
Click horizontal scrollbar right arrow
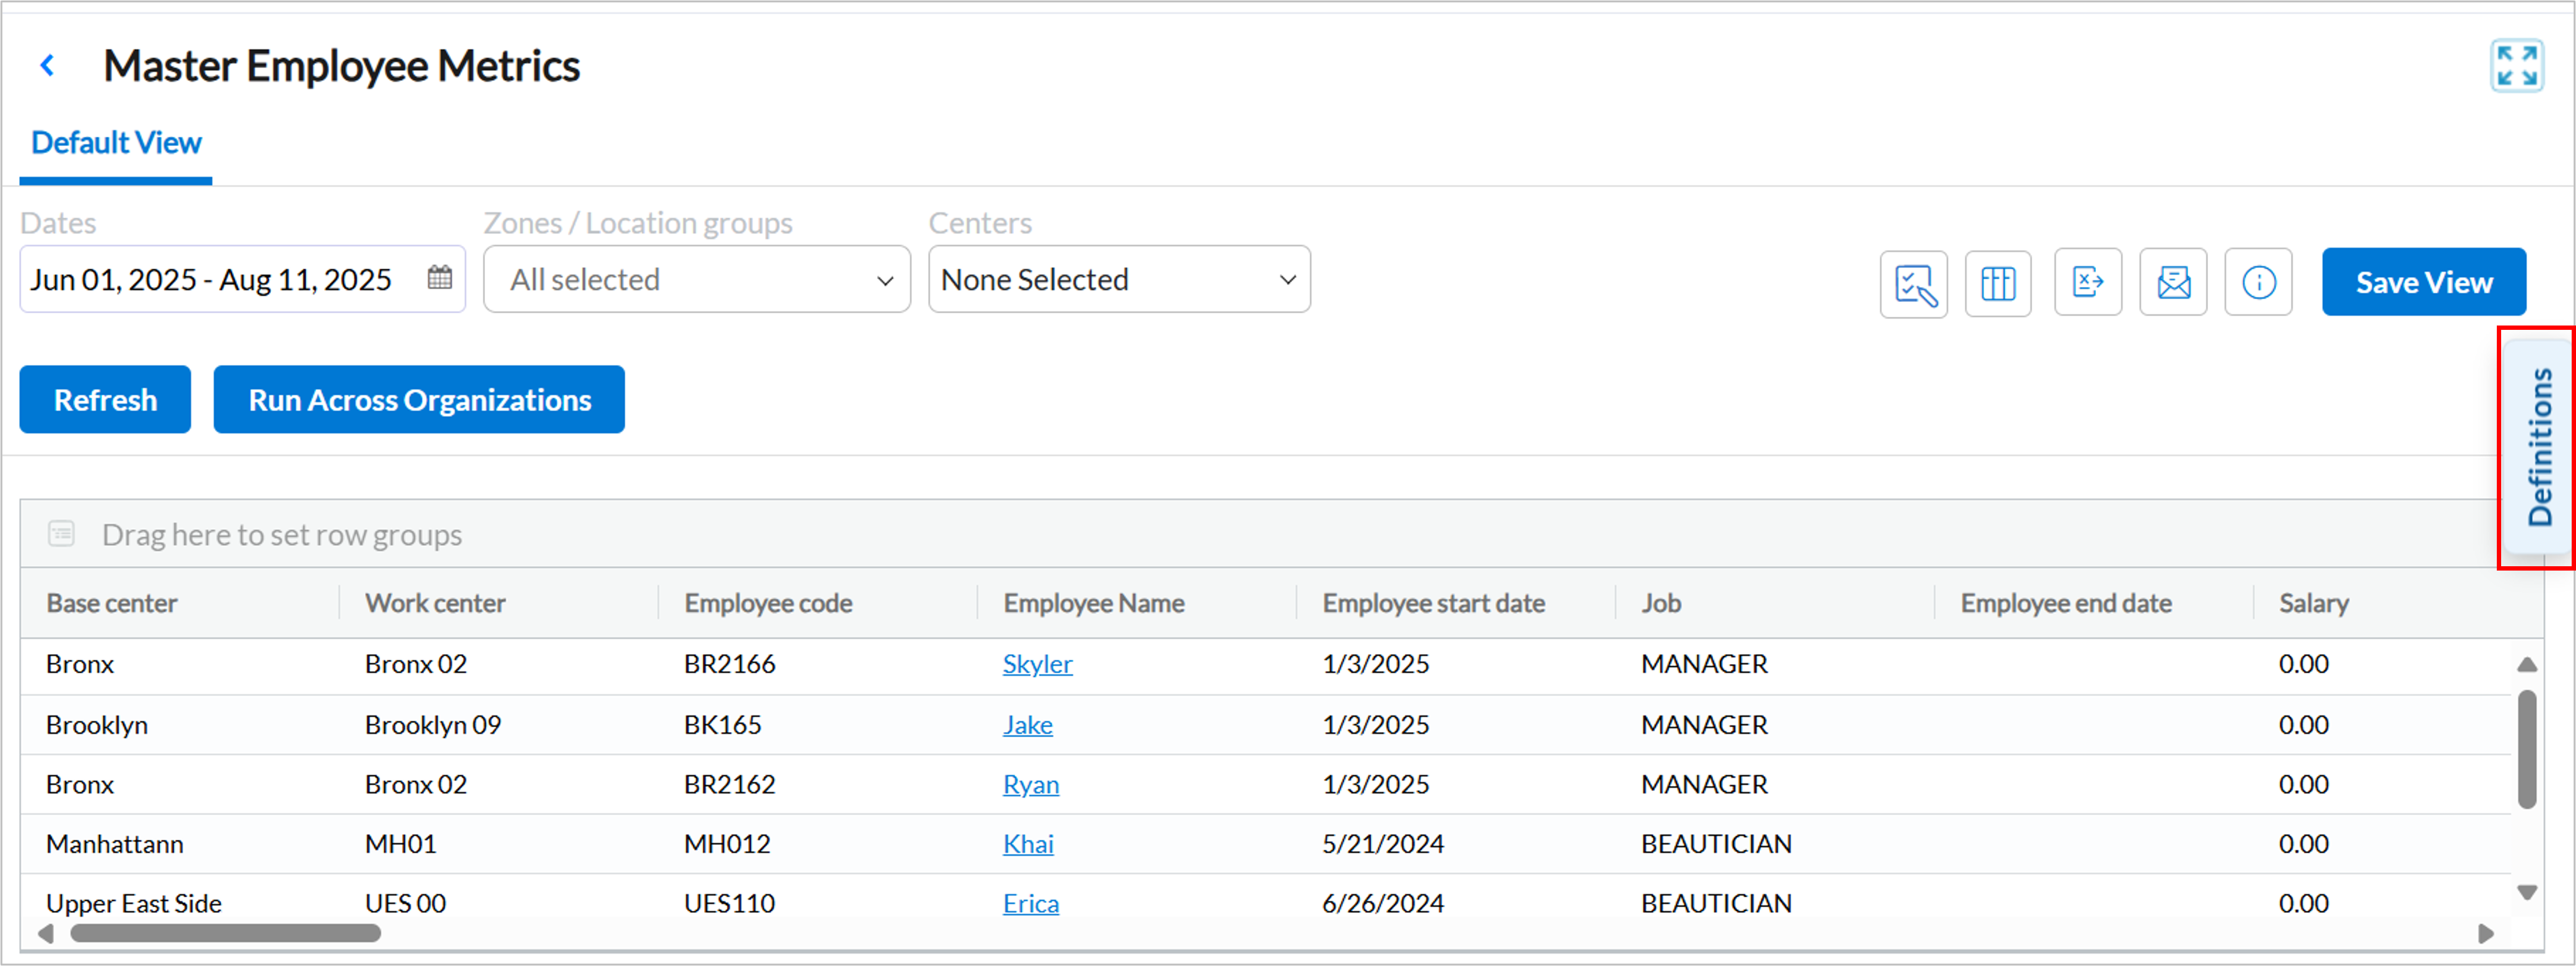tap(2485, 933)
